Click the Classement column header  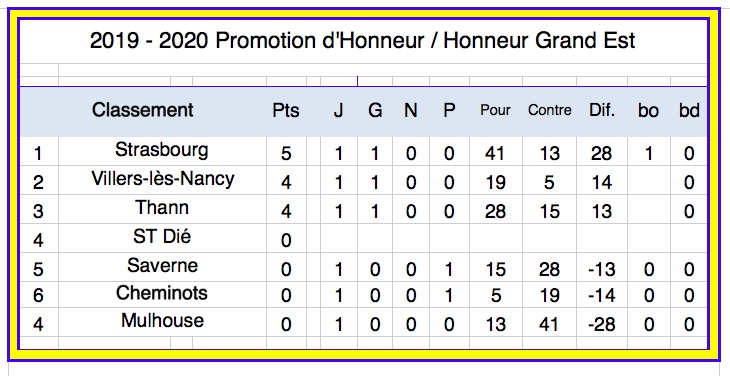coord(142,111)
